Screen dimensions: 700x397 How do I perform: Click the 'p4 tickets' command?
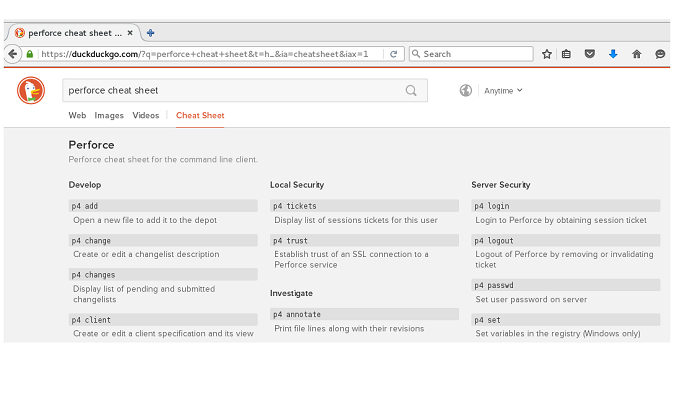[364, 206]
